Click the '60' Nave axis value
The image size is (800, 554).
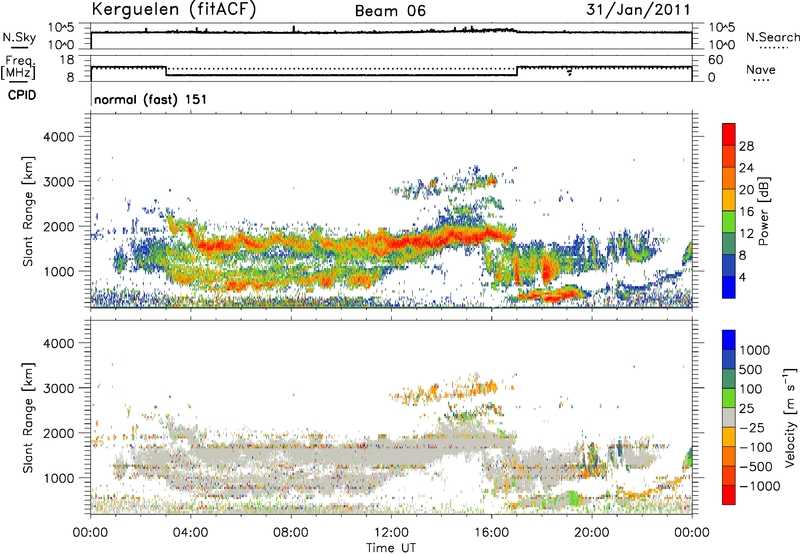[x=716, y=60]
